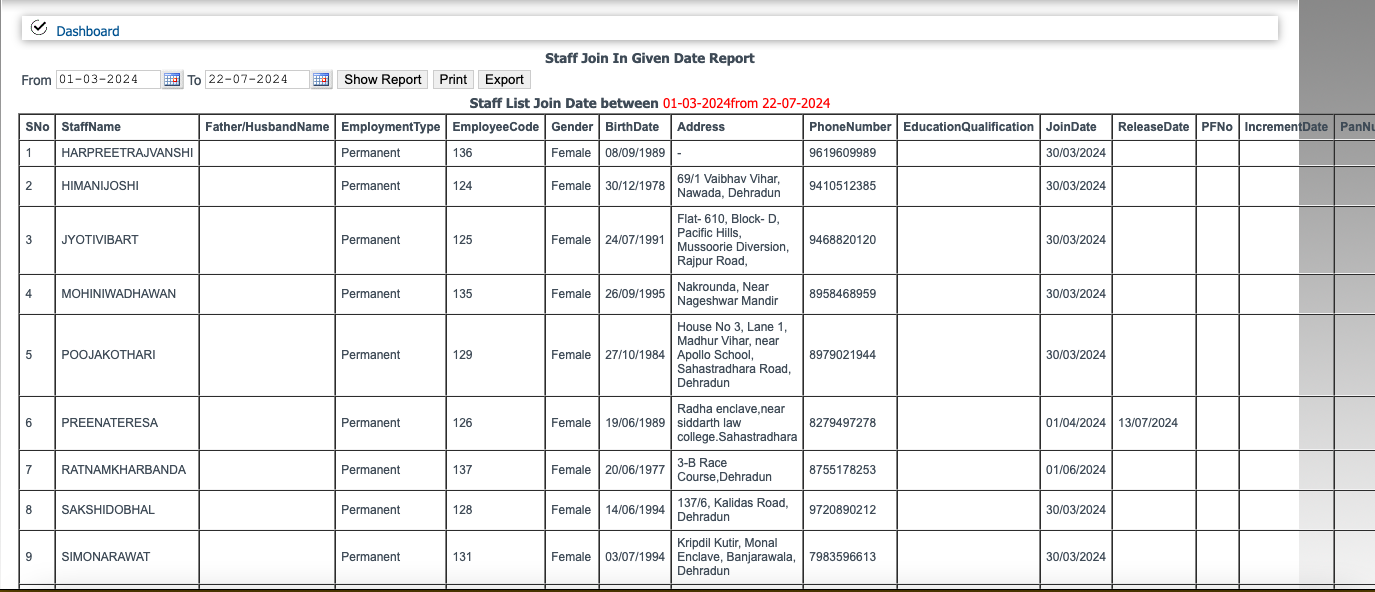This screenshot has height=592, width=1375.
Task: Select staff name POOJAKOTHARI
Action: [108, 355]
